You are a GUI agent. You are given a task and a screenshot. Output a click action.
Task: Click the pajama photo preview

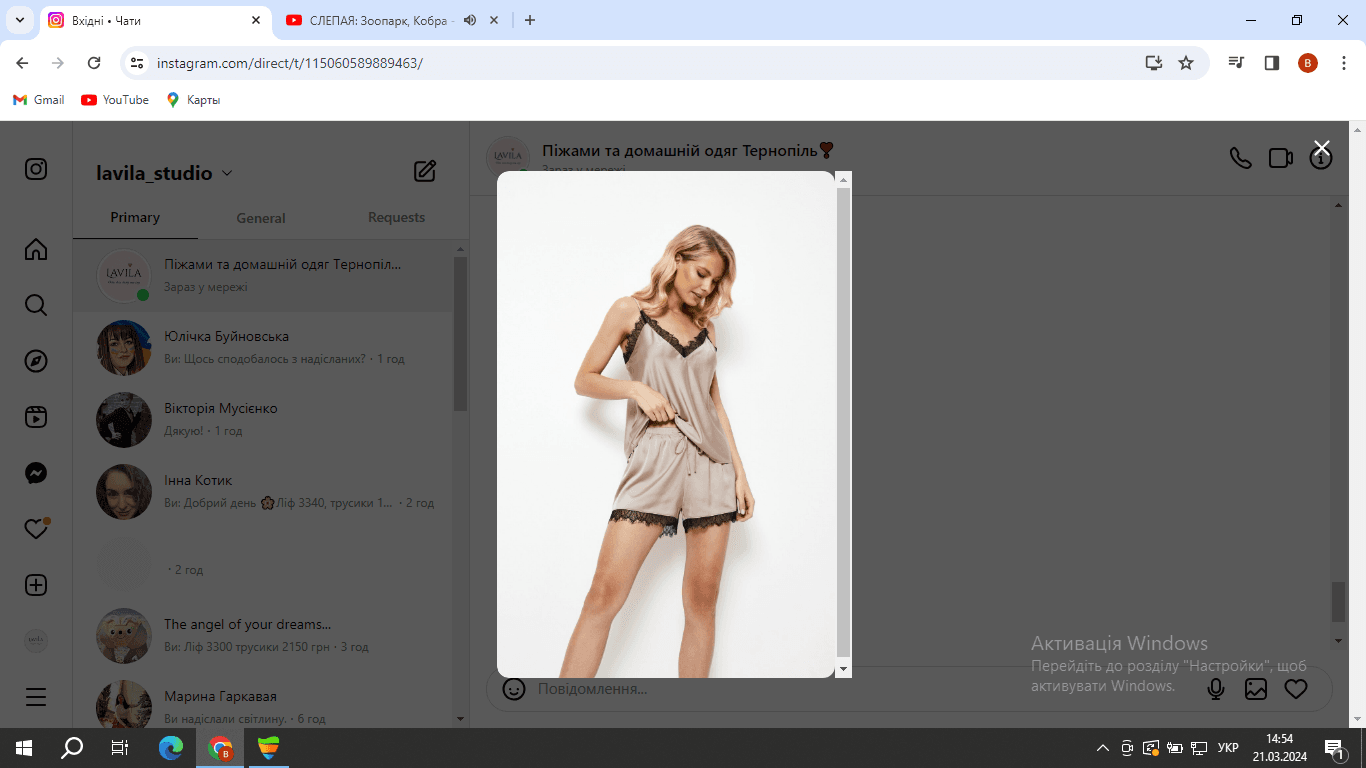(666, 424)
